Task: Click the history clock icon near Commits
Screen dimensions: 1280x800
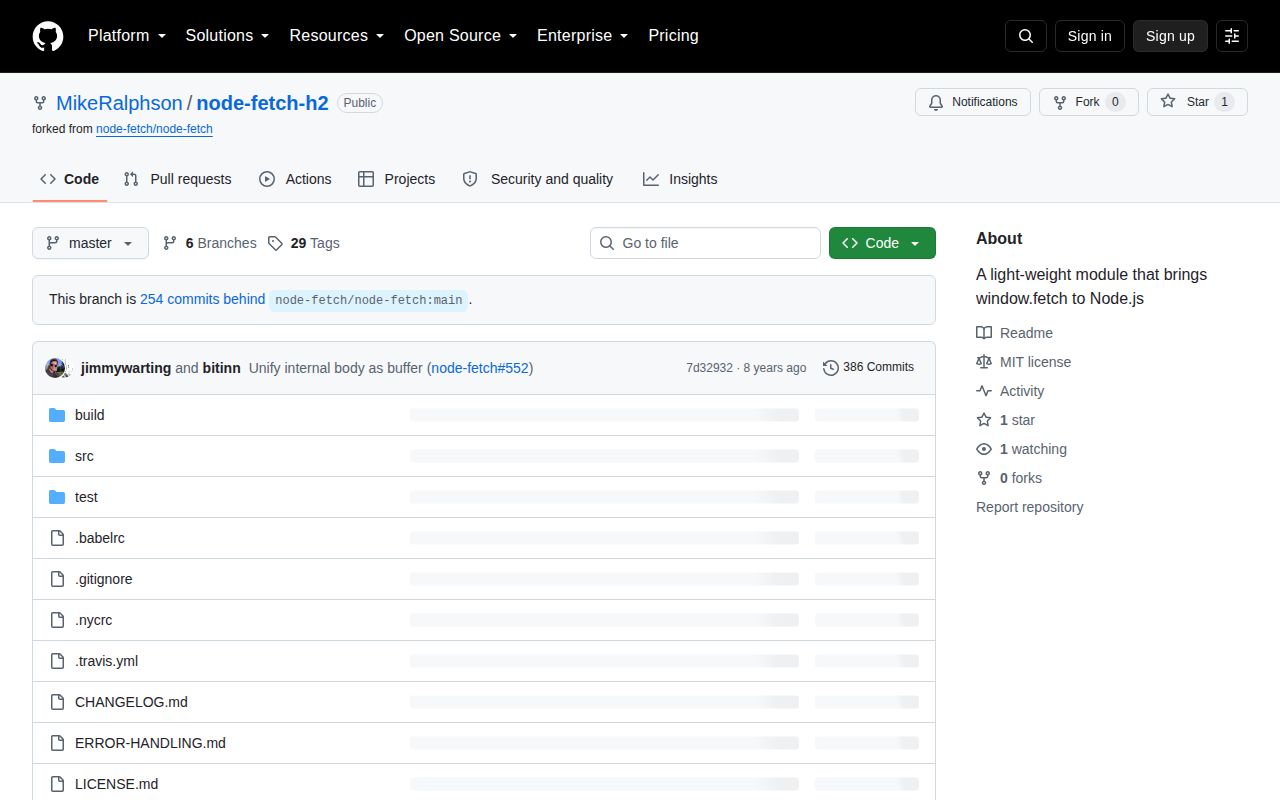Action: point(831,368)
